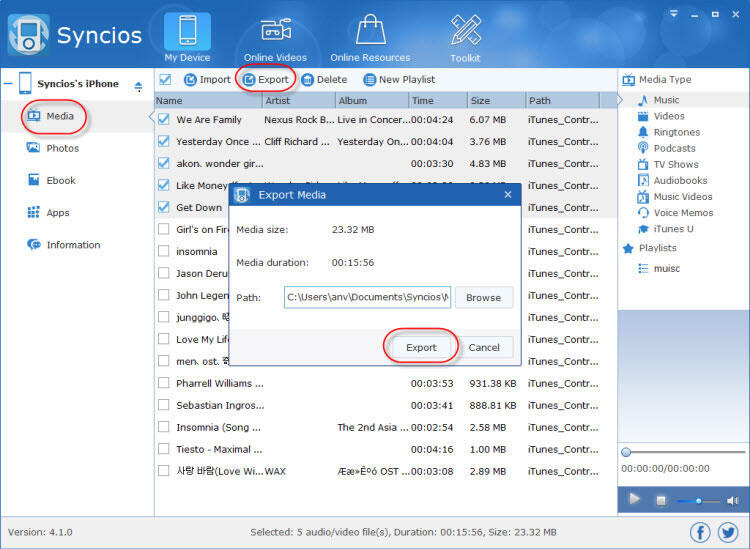Sort the list by Path column
The width and height of the screenshot is (750, 549).
click(x=562, y=100)
